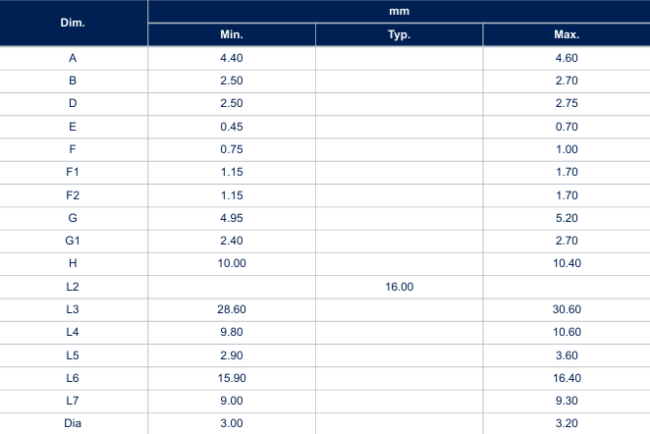Select the Max. value in row D
This screenshot has width=650, height=434.
click(x=566, y=104)
